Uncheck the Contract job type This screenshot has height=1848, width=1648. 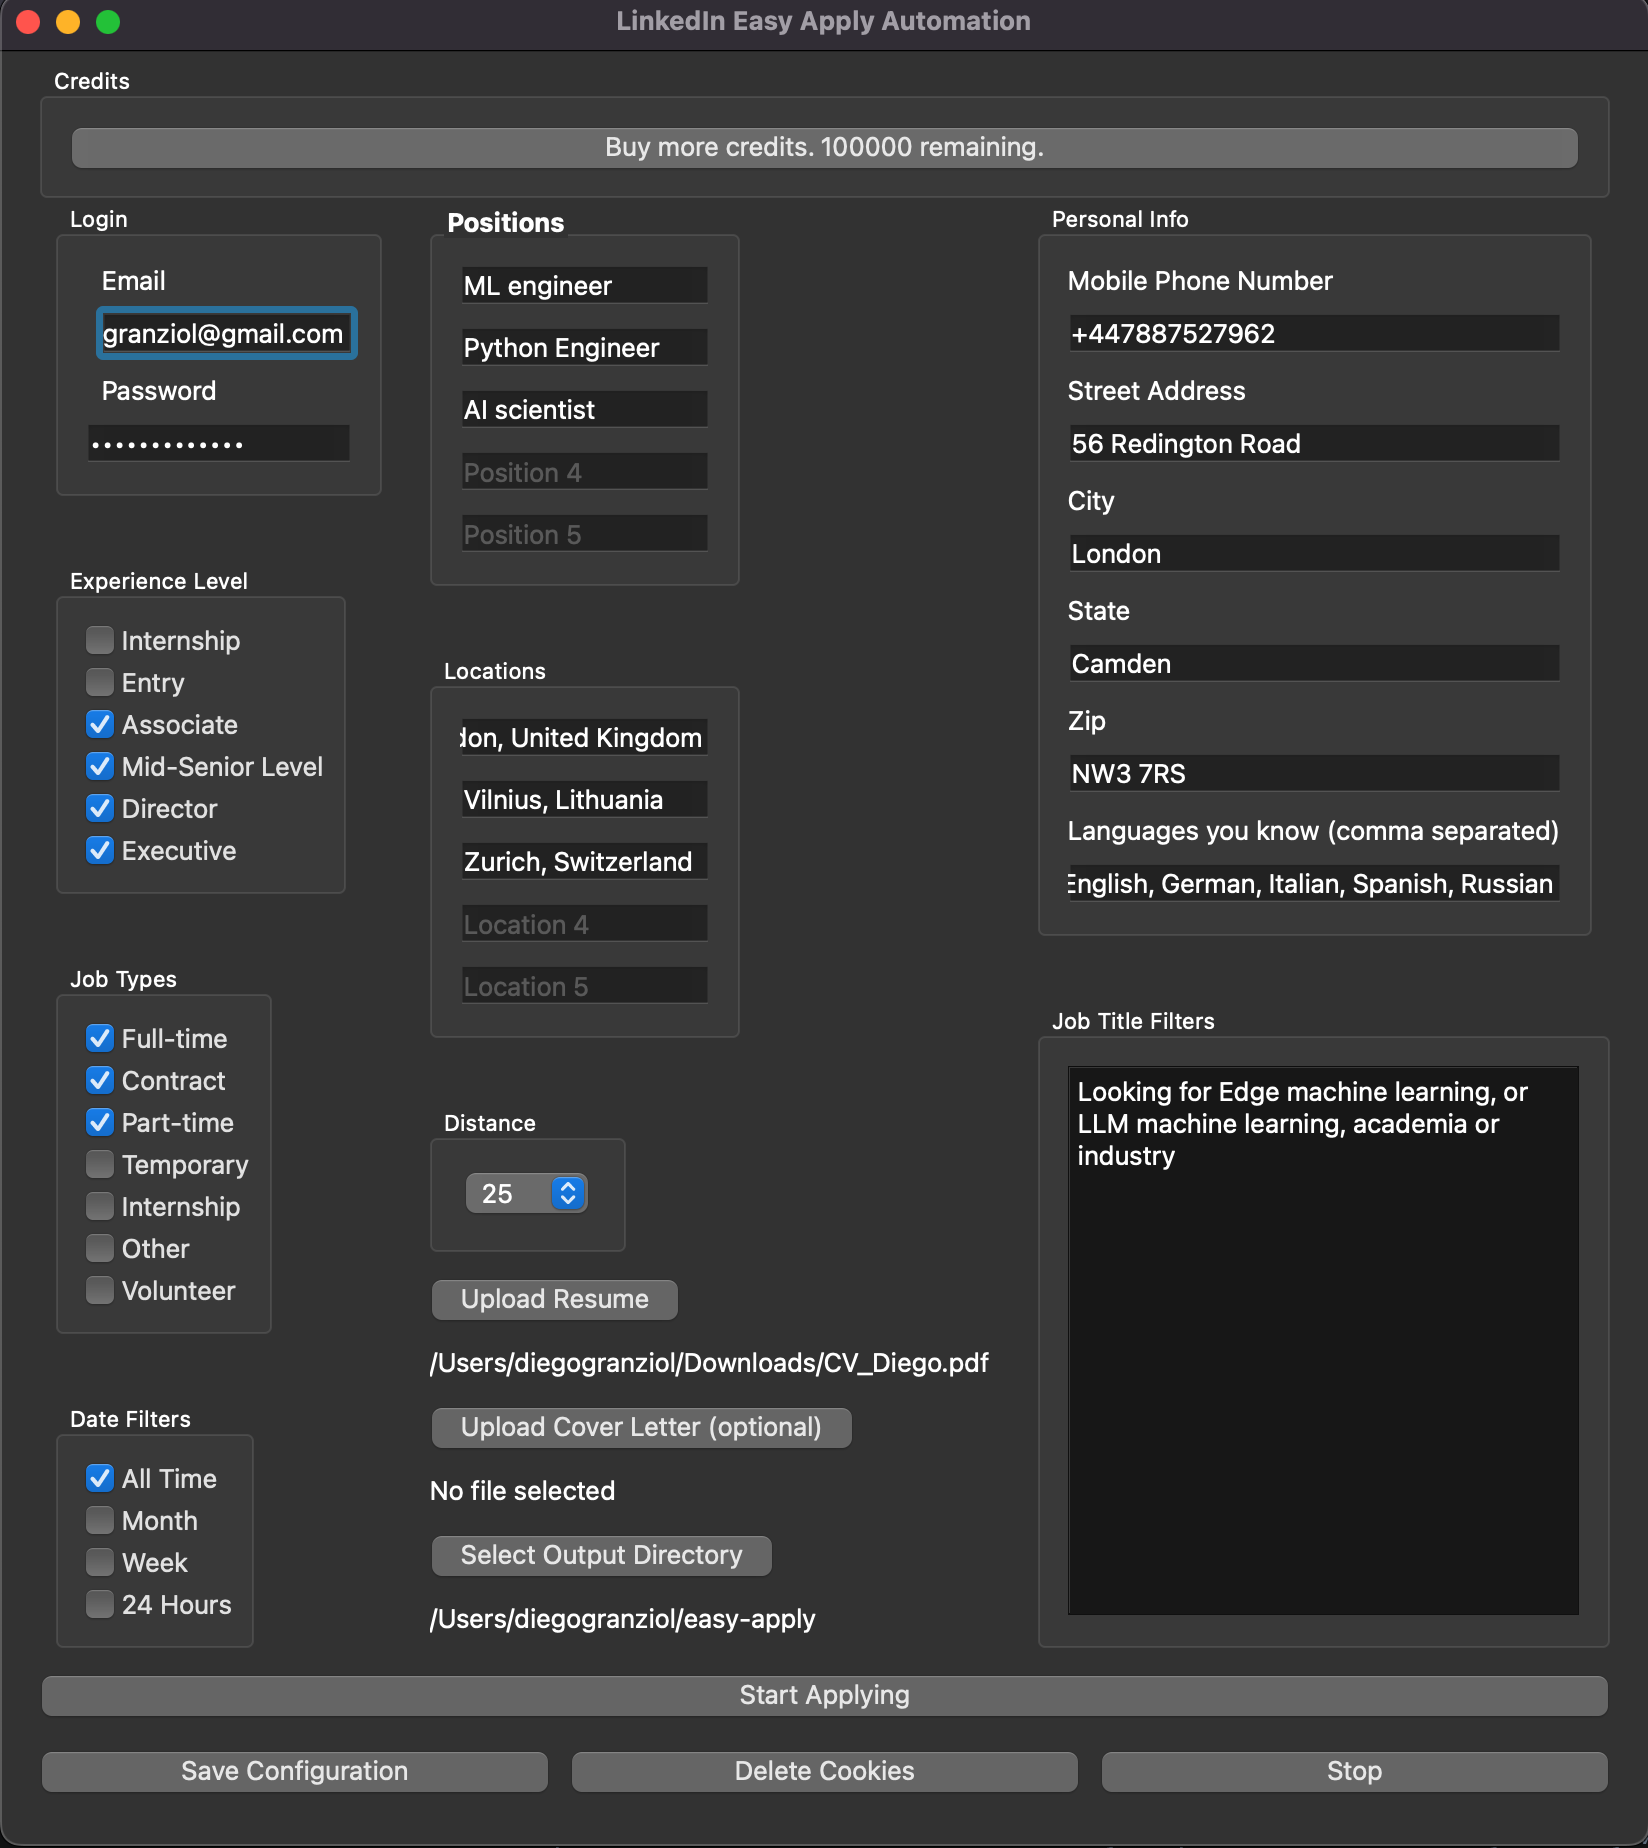click(100, 1080)
